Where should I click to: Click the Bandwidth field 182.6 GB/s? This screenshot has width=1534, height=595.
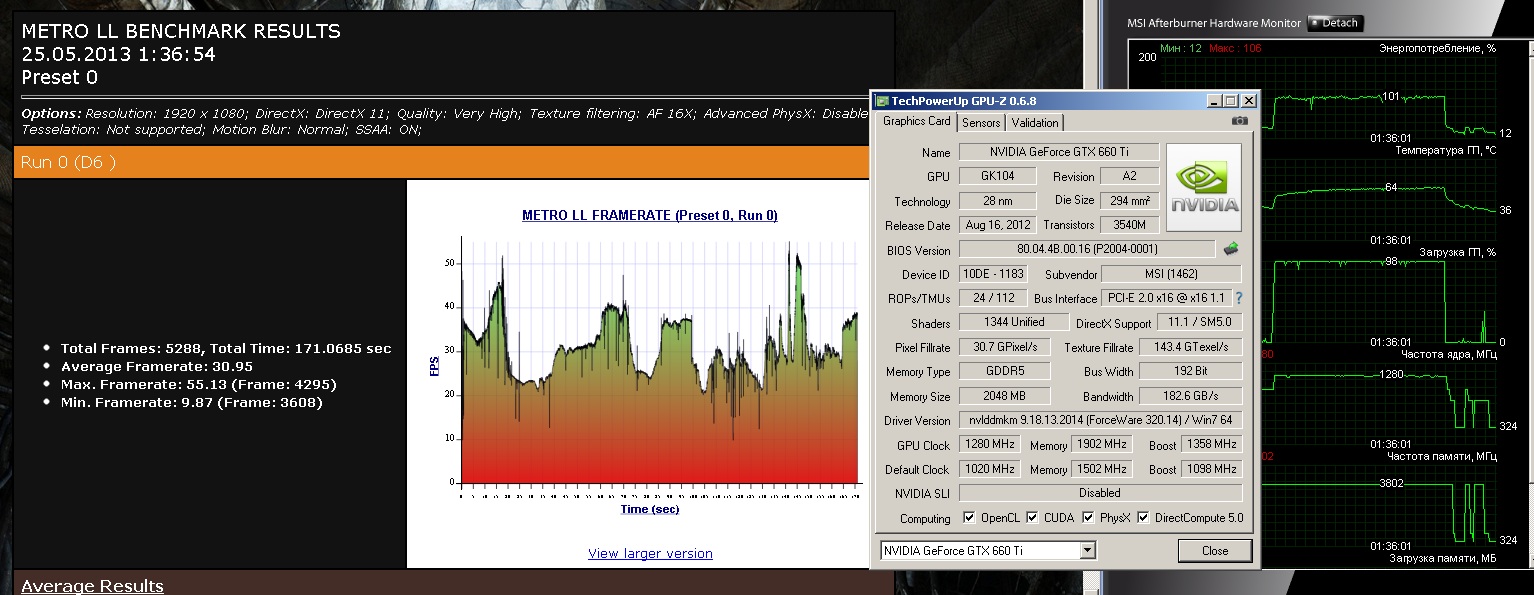(1189, 396)
